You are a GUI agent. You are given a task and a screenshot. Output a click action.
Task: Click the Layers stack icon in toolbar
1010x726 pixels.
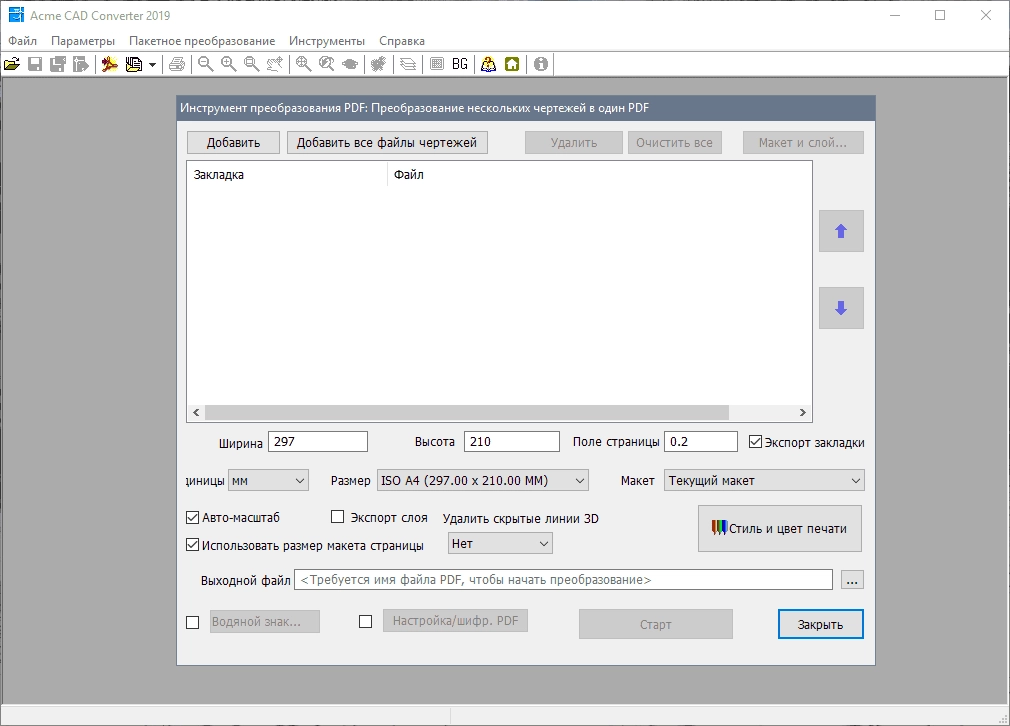click(408, 64)
